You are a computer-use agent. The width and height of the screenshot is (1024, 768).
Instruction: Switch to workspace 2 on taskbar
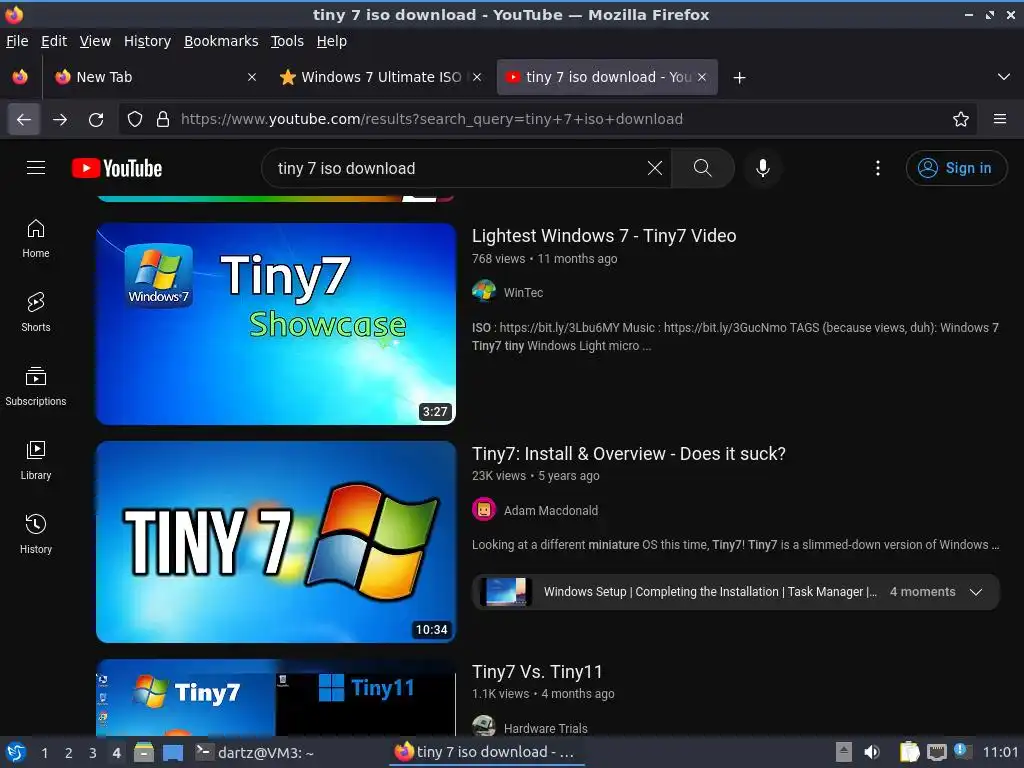pos(69,753)
